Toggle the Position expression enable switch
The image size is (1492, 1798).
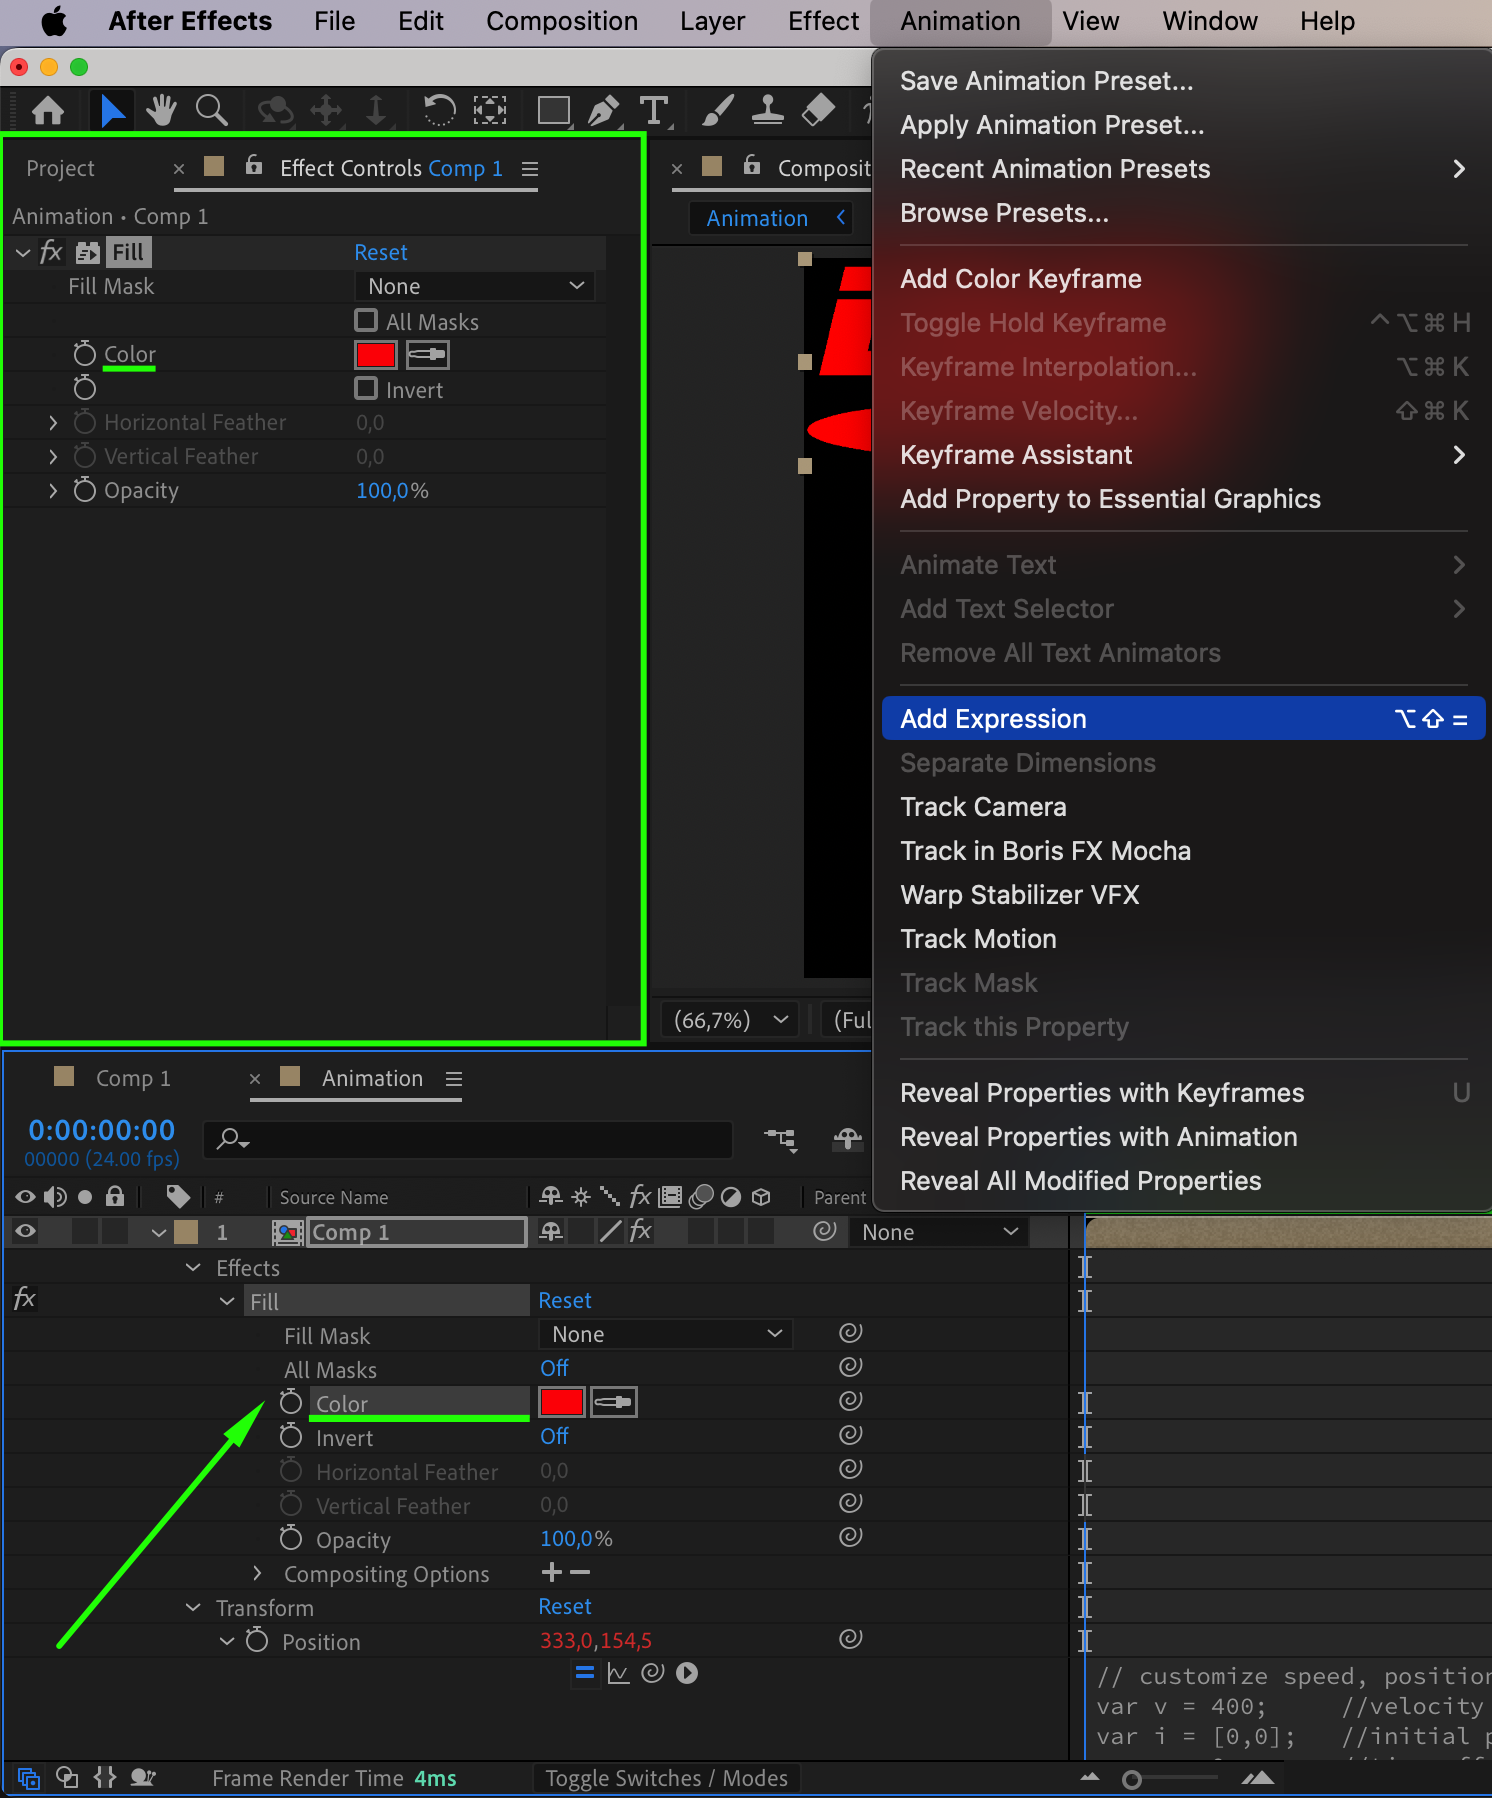coord(585,1673)
